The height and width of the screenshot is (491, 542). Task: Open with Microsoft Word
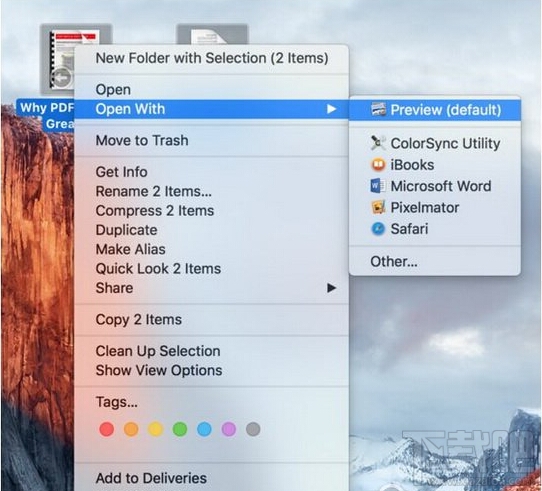pyautogui.click(x=435, y=186)
